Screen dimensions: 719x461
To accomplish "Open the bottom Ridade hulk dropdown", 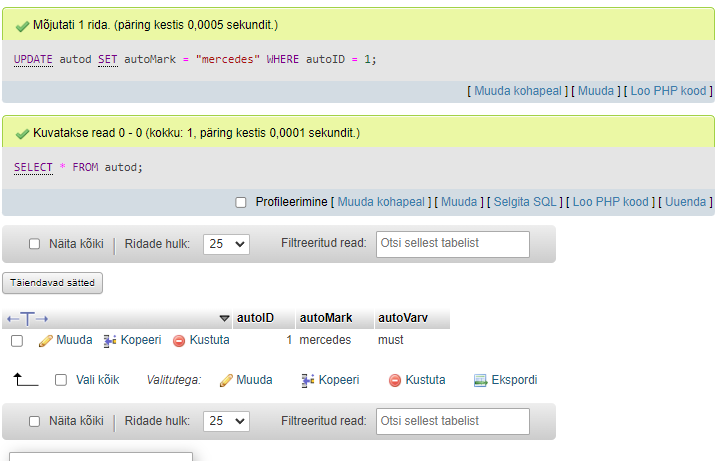I will 227,421.
